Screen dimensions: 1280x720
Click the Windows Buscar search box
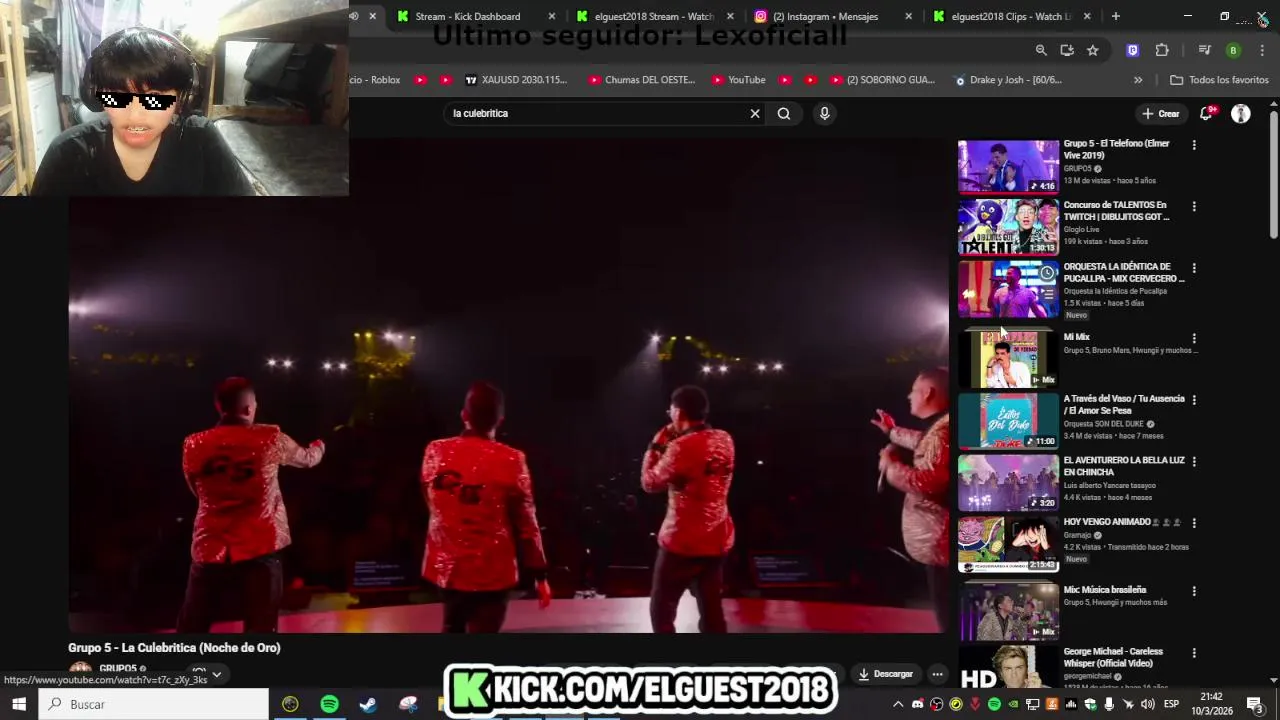154,704
